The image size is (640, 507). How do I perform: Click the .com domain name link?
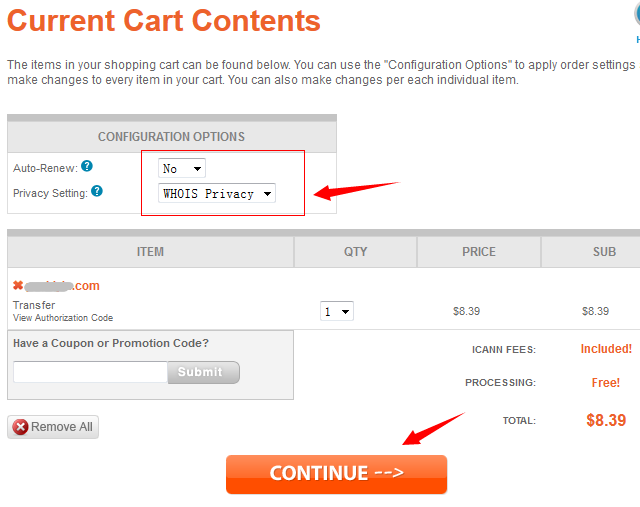click(x=62, y=286)
